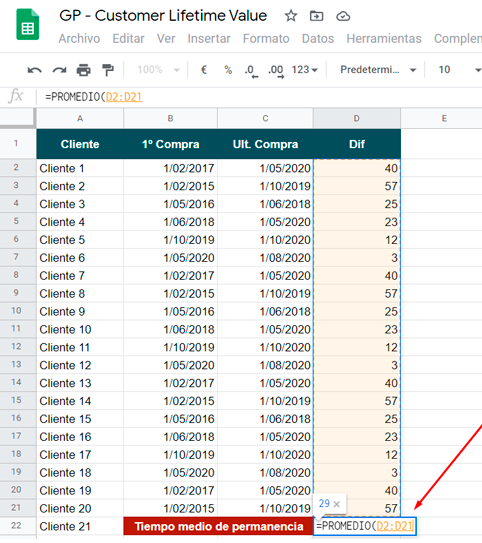Screen dimensions: 482x543
Task: Open the Herramientas menu
Action: pos(384,38)
